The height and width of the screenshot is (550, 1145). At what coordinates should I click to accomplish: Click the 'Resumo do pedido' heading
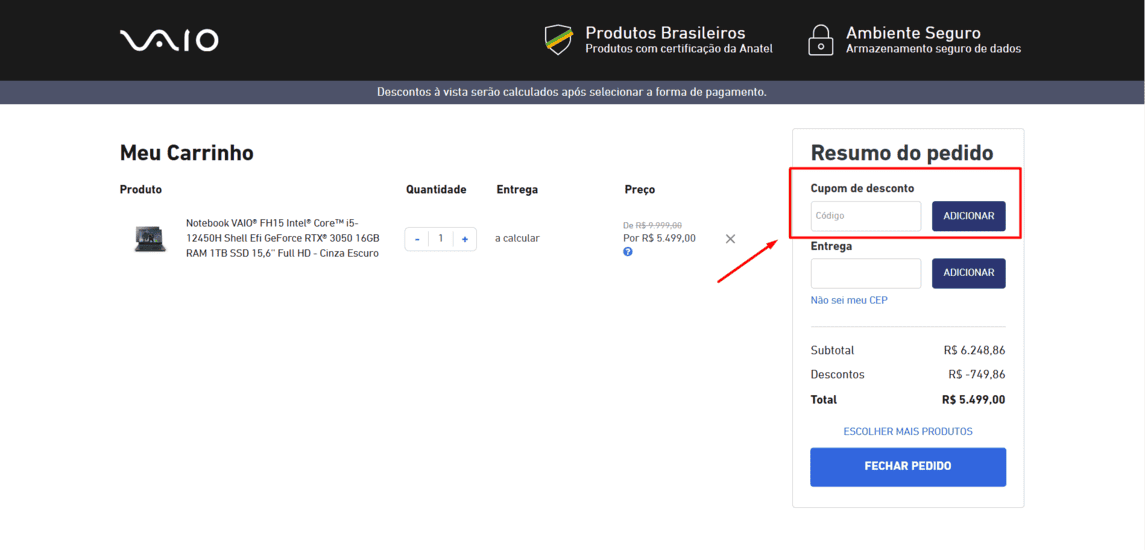pyautogui.click(x=902, y=153)
